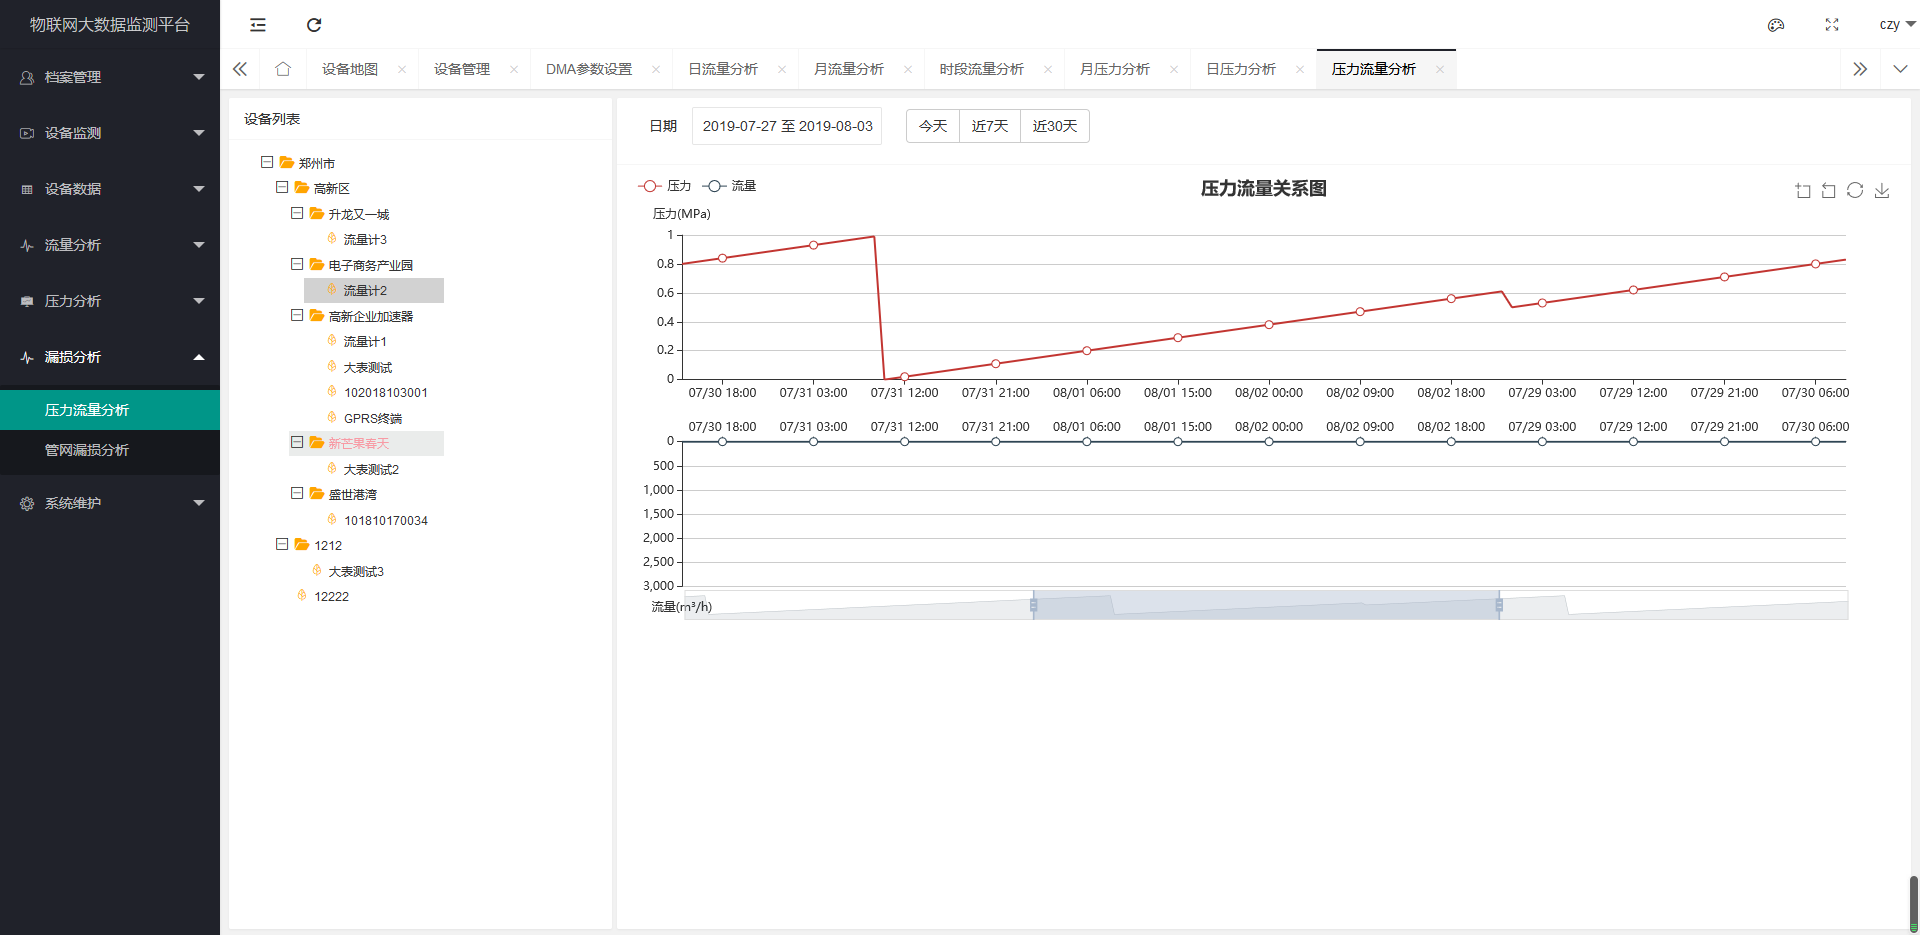The width and height of the screenshot is (1920, 935).
Task: Collapse the 郑州市 tree node
Action: coord(267,162)
